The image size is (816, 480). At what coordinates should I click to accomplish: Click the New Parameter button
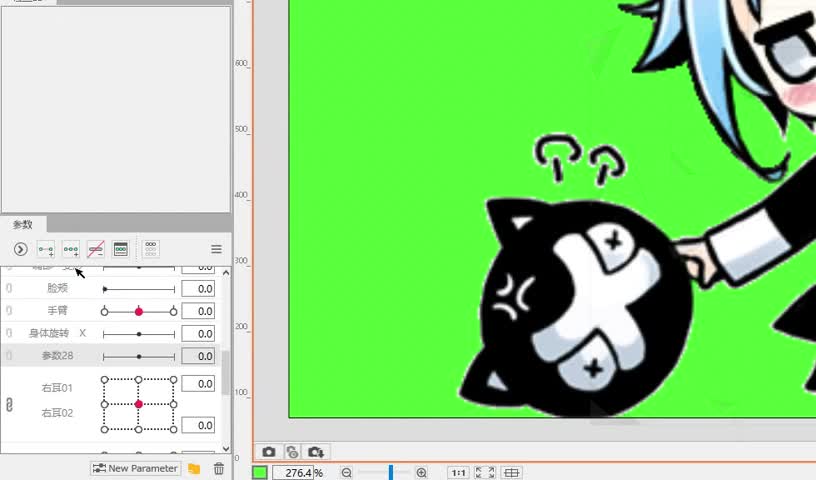[135, 468]
